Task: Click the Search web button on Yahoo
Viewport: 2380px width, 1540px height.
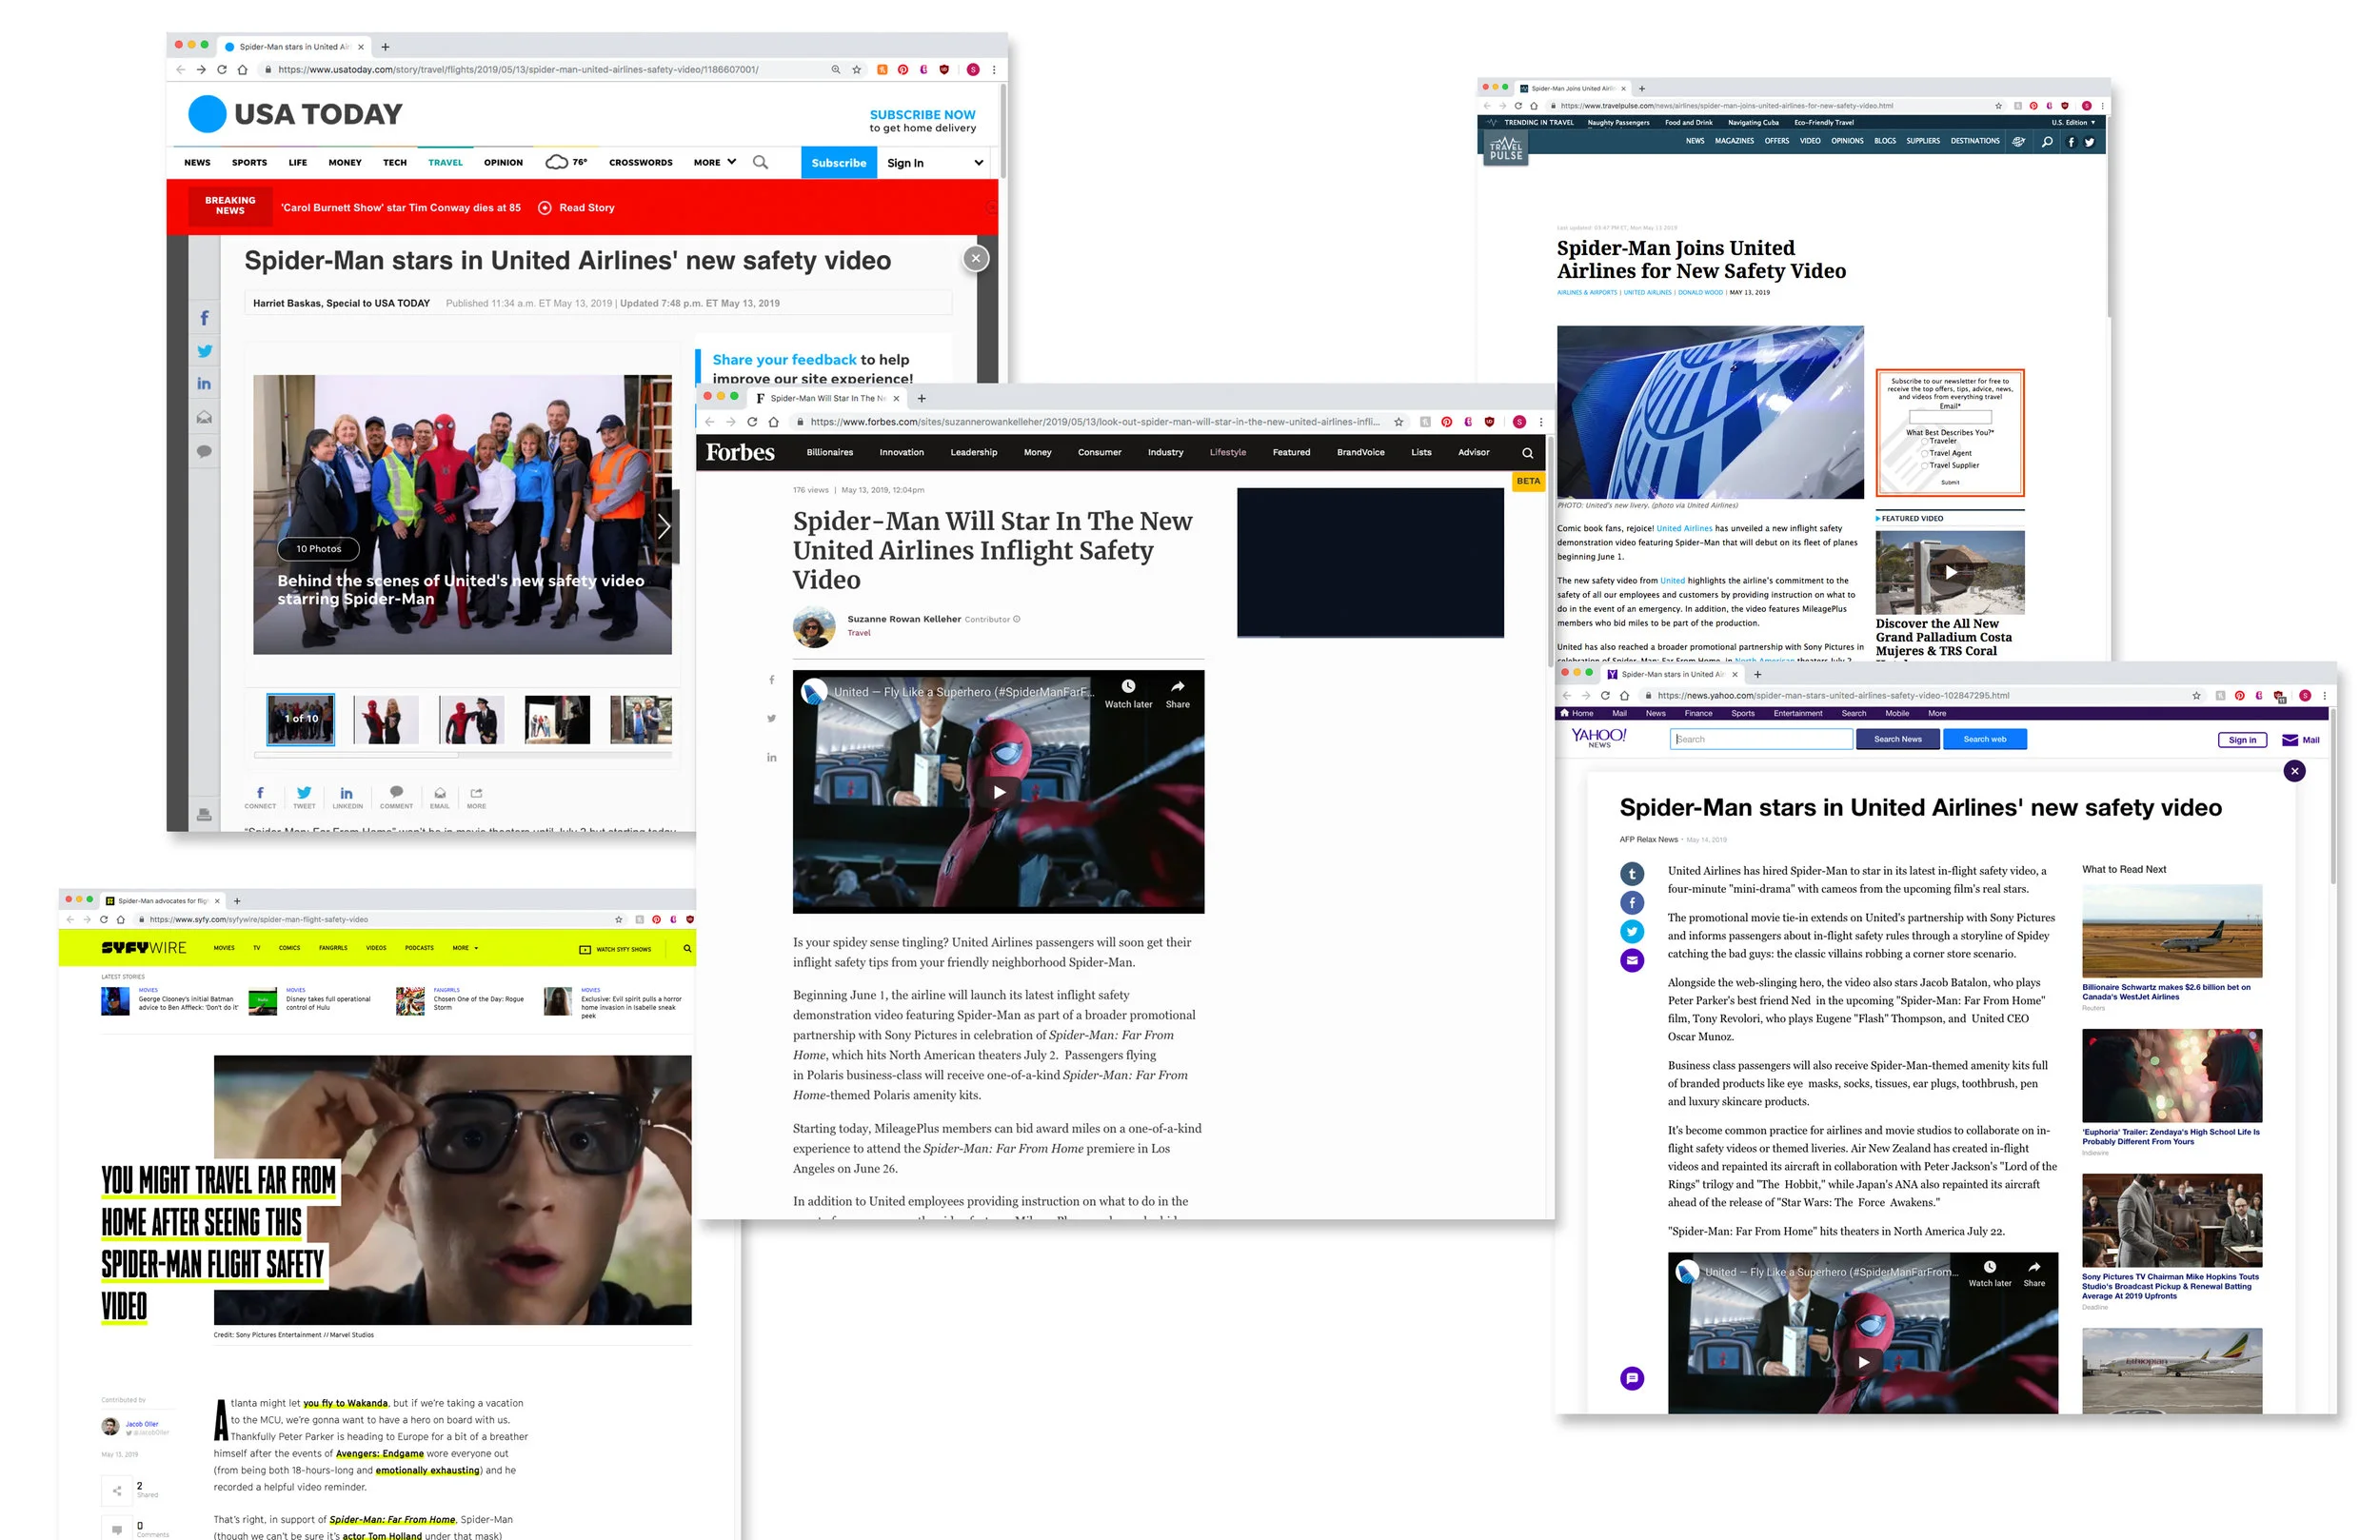Action: coord(1984,740)
